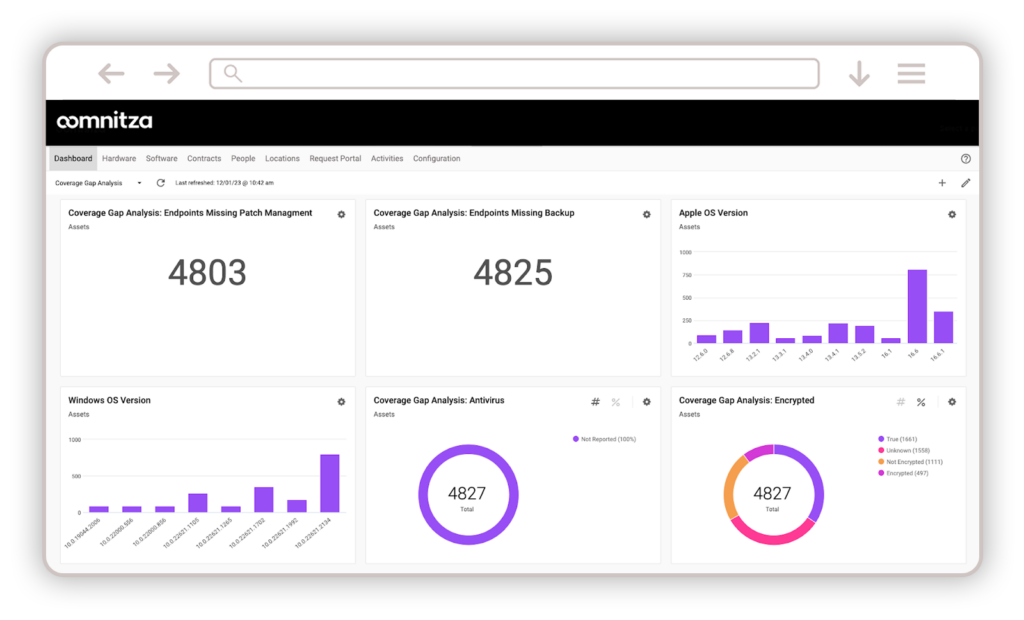Switch Antivirus widget to percent view
This screenshot has height=620, width=1024.
pos(616,402)
